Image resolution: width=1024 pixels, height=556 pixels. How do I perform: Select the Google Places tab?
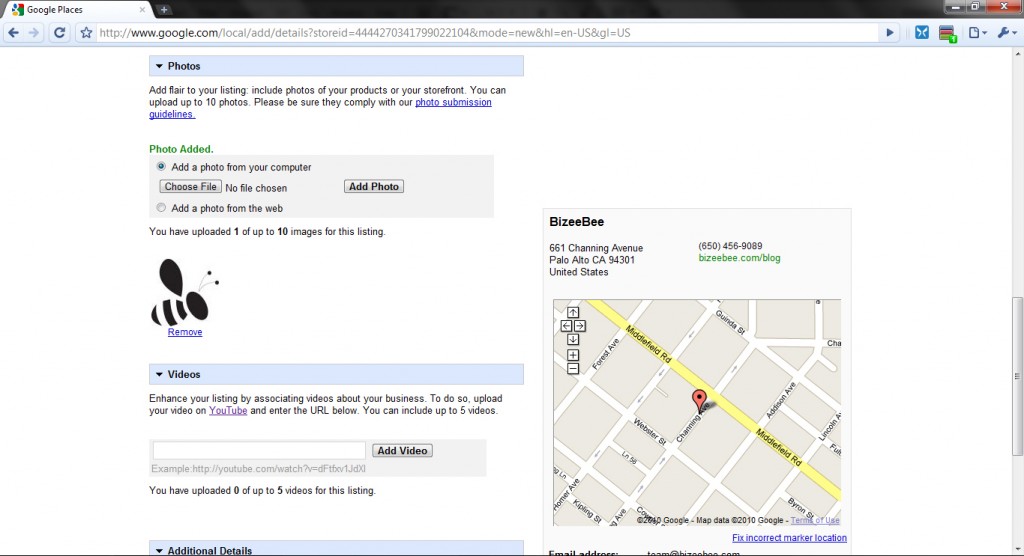(x=77, y=10)
